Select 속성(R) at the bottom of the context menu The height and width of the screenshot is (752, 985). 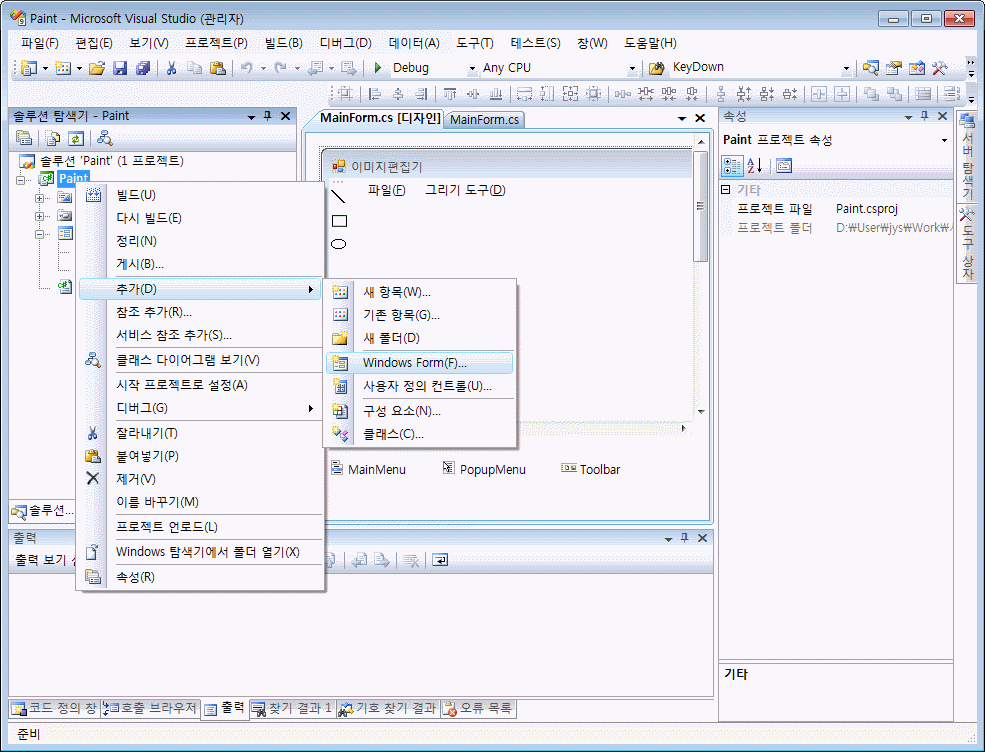(x=200, y=576)
